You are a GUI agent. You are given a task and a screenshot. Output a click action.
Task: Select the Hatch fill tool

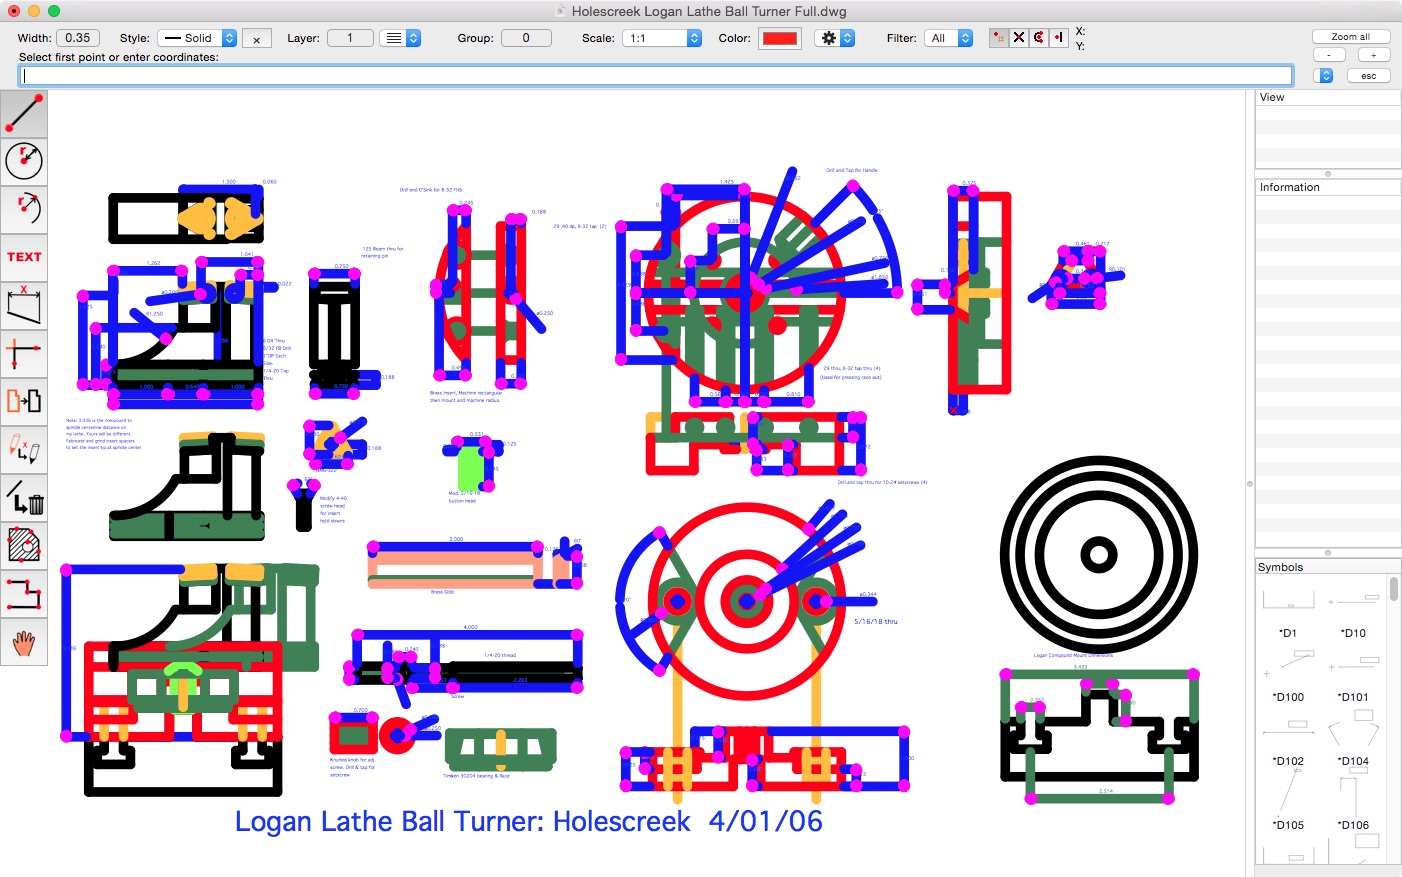click(x=24, y=545)
